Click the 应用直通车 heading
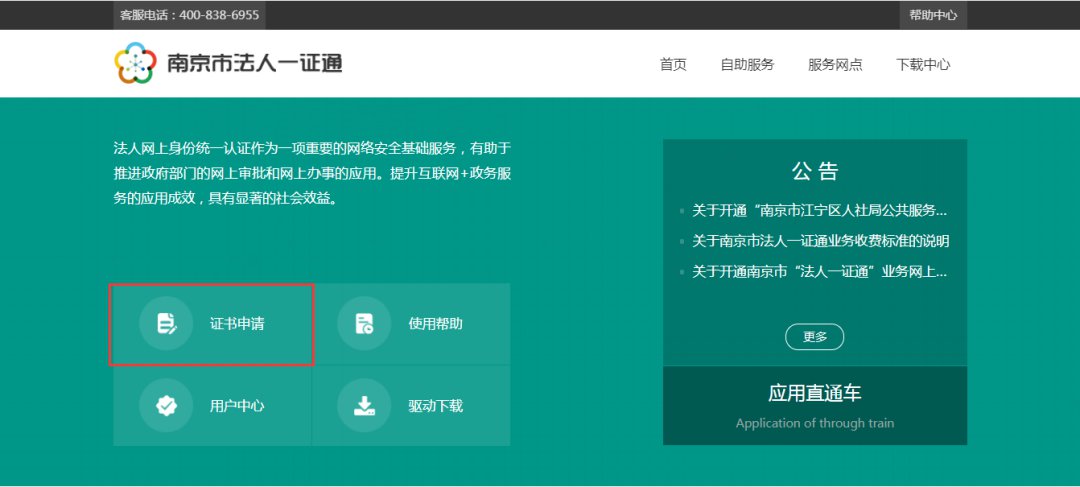Viewport: 1080px width, 487px height. [815, 393]
